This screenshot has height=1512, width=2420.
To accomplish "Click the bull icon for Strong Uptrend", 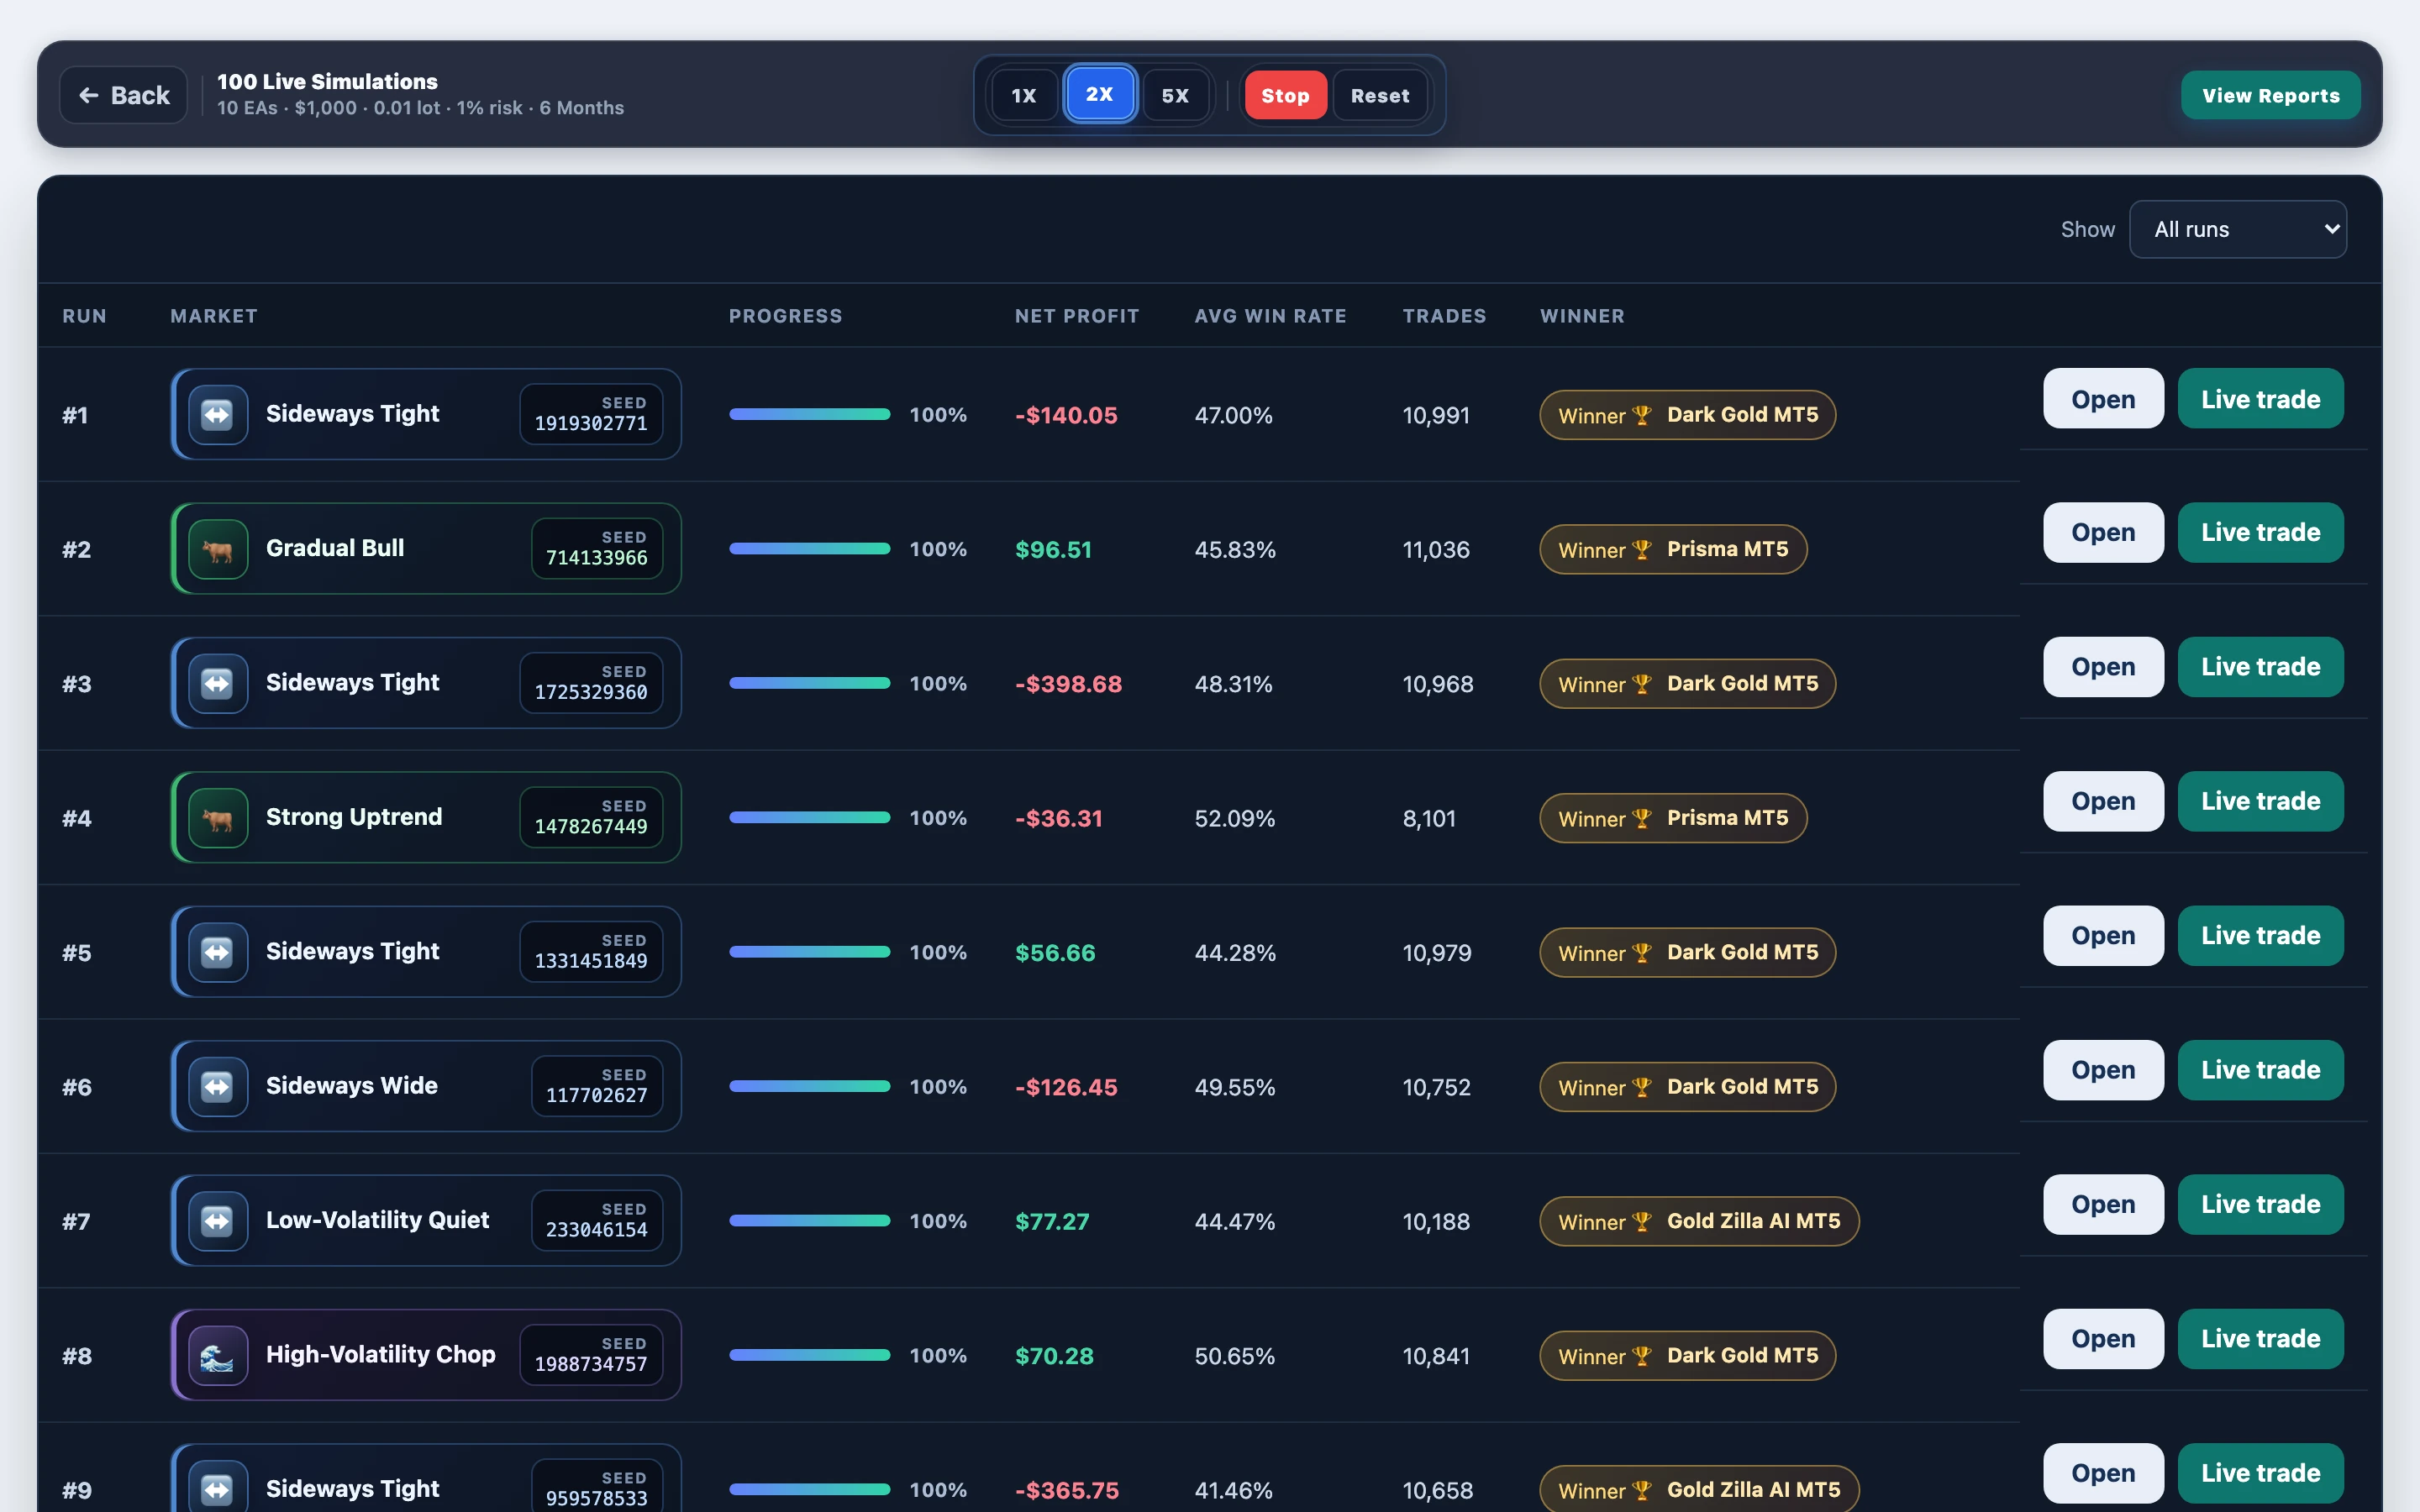I will click(218, 818).
